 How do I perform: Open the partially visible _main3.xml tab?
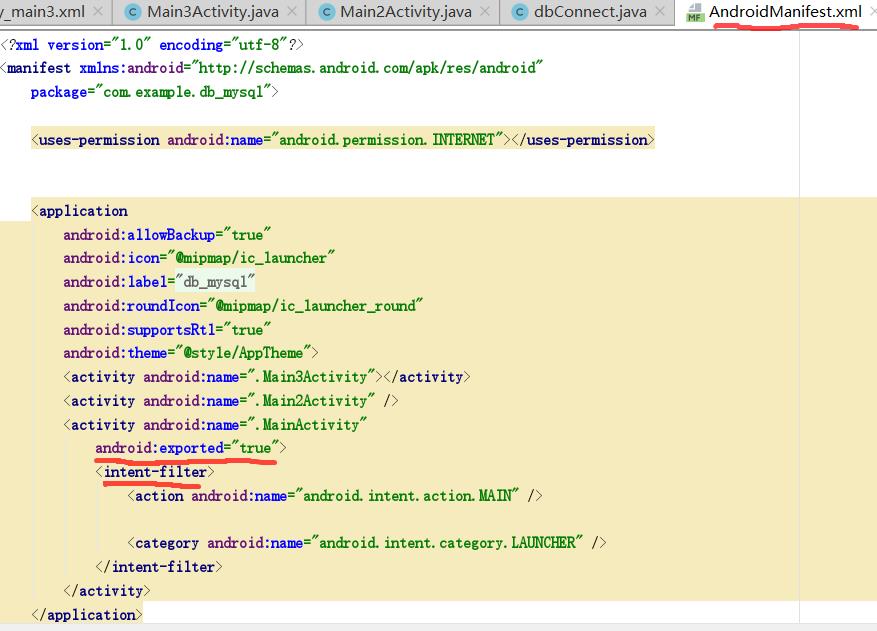tap(43, 12)
